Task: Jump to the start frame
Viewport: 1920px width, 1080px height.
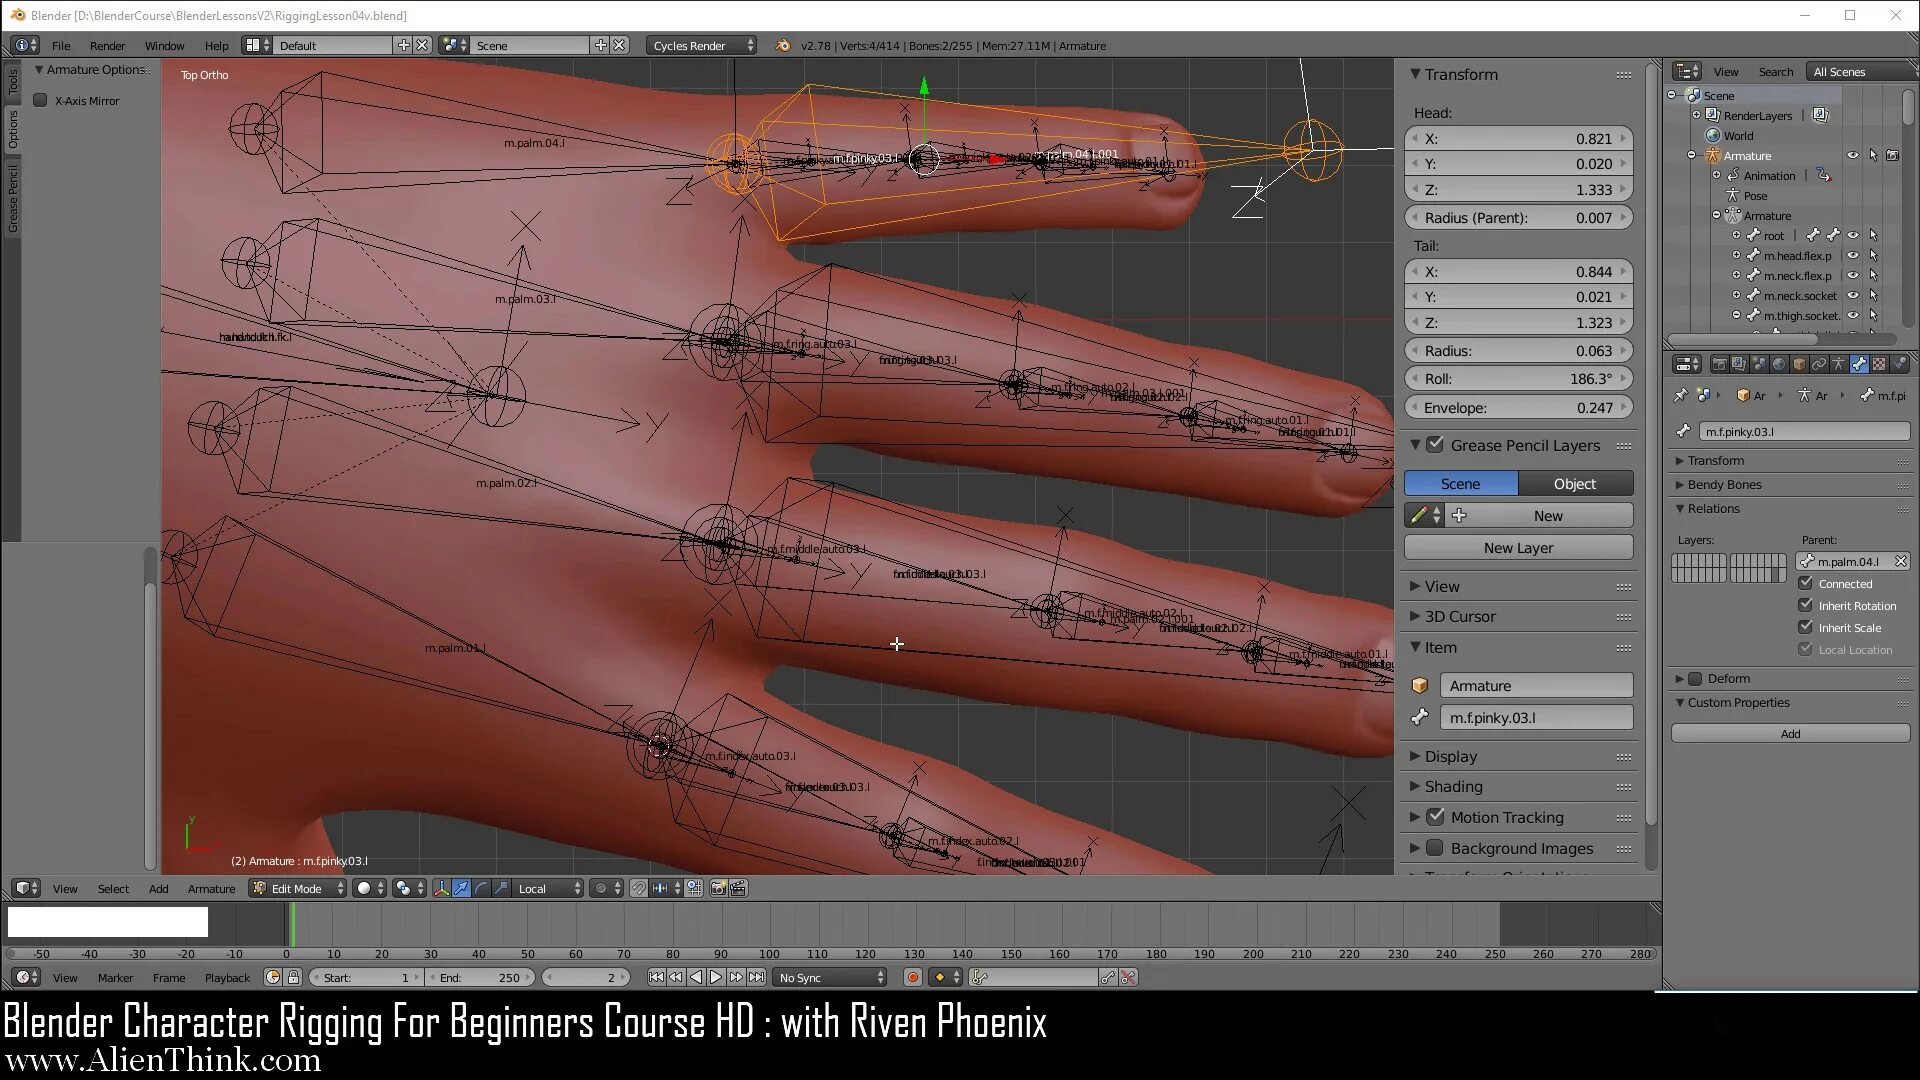Action: pos(656,977)
